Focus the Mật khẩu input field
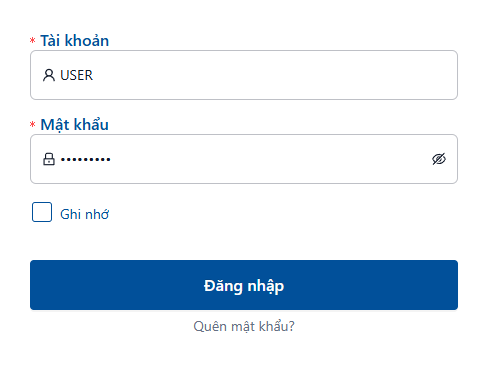Screen dimensions: 487x370 coord(244,159)
